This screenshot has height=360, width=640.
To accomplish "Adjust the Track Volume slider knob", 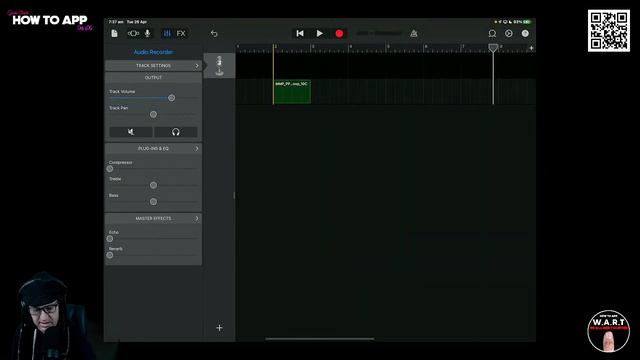I will pyautogui.click(x=172, y=98).
